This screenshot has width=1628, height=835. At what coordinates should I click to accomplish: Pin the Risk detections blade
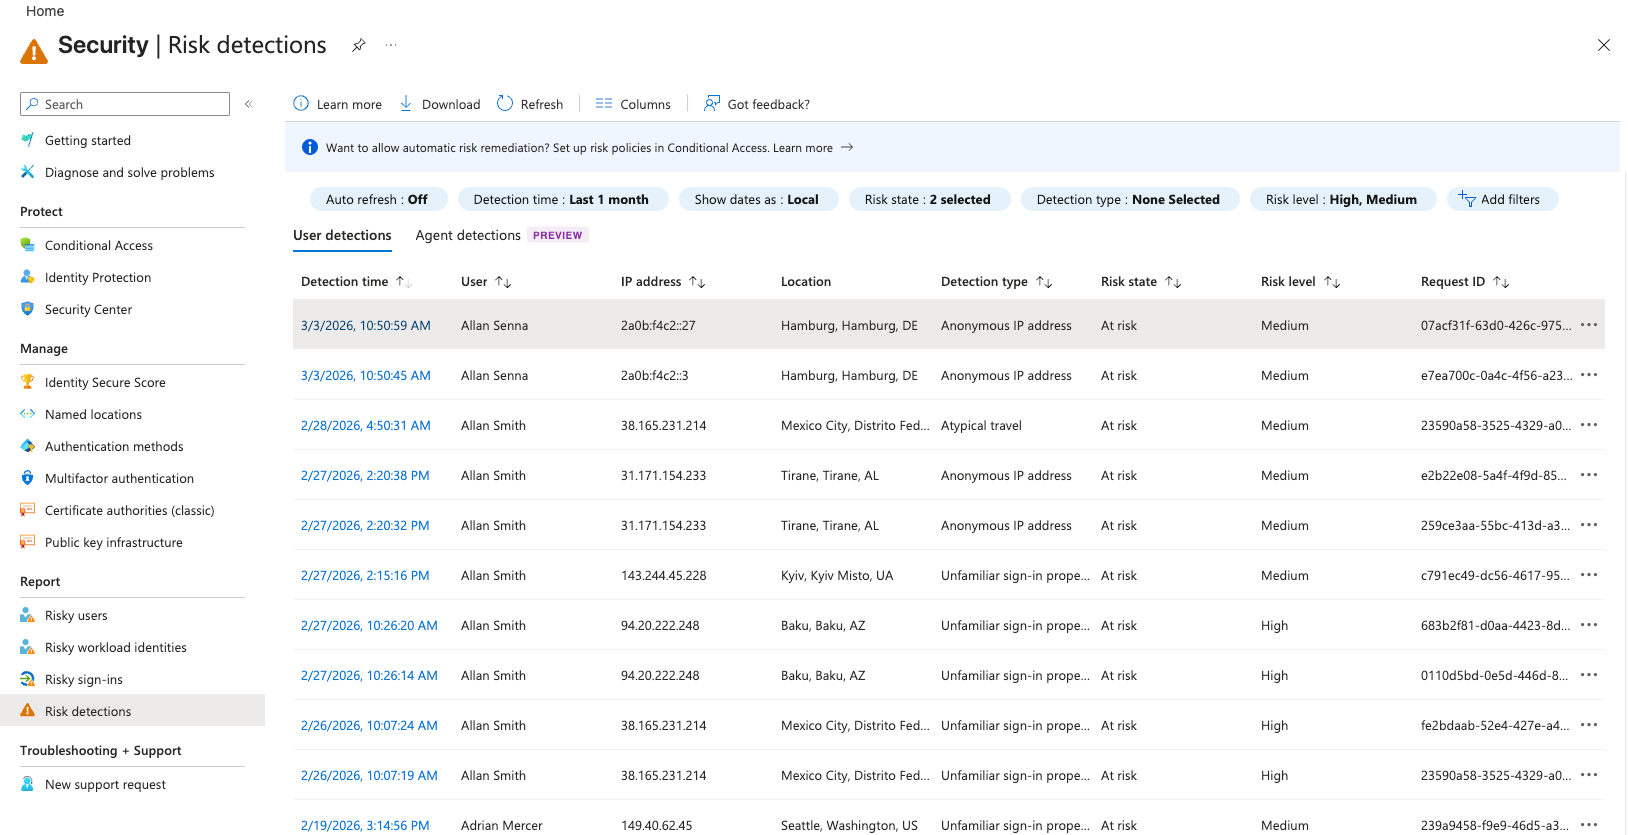[x=358, y=45]
